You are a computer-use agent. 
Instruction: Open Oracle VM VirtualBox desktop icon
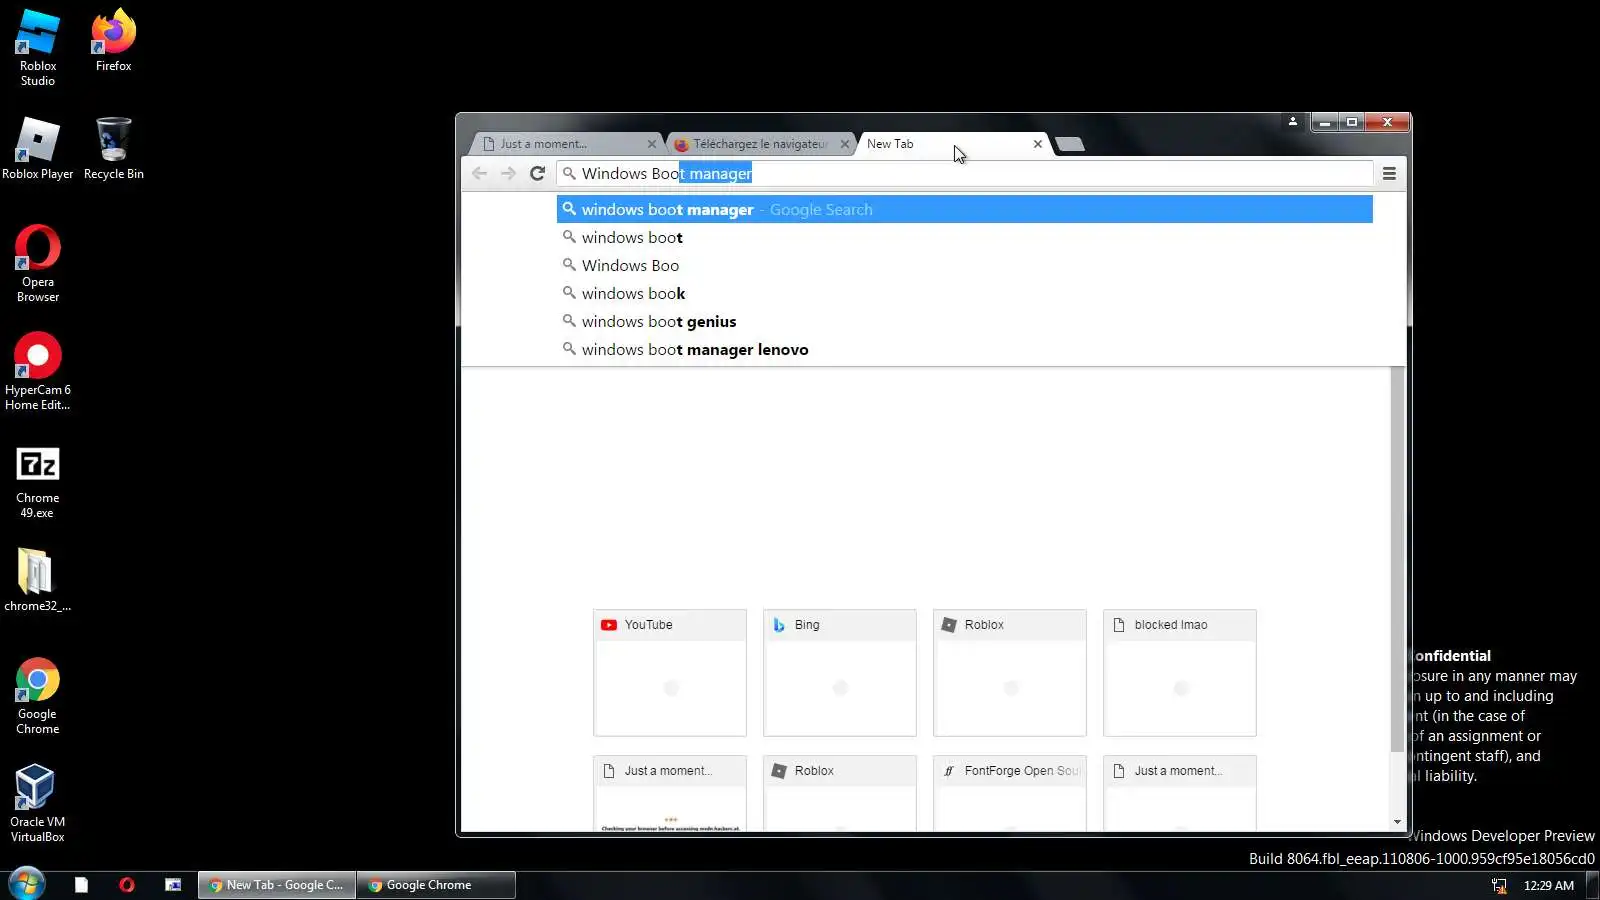(37, 804)
